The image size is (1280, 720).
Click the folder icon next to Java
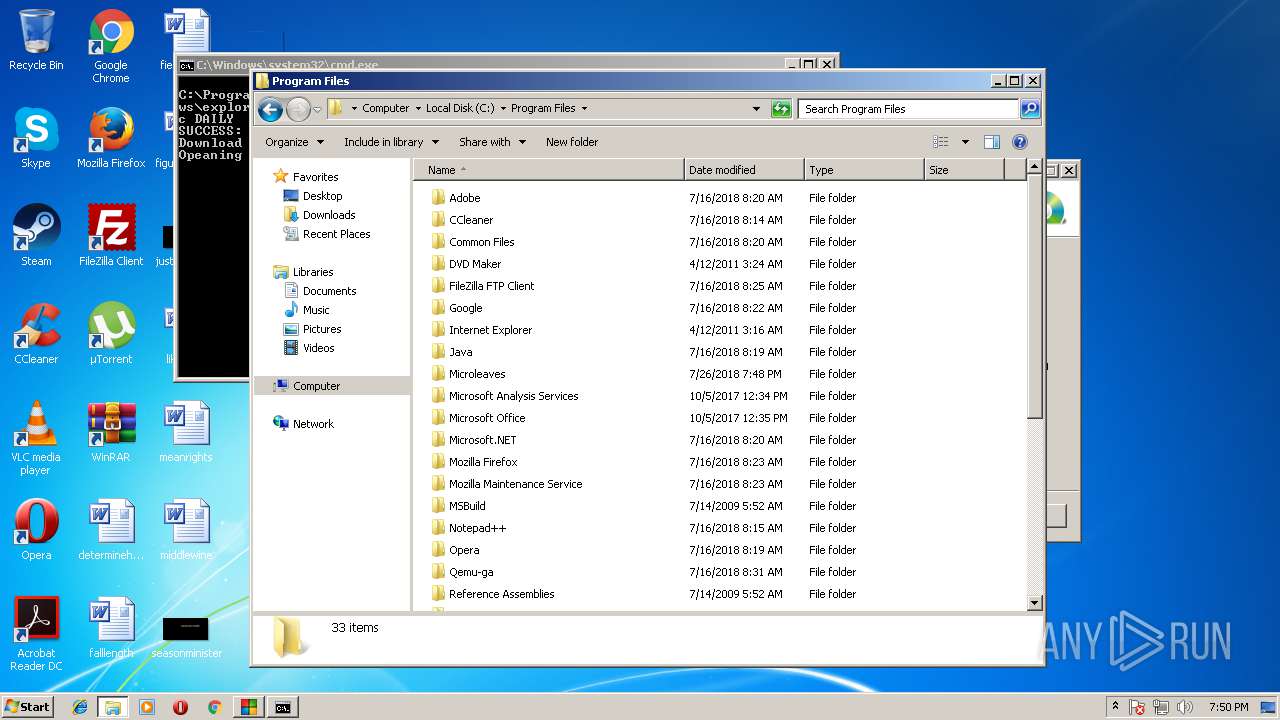tap(438, 352)
